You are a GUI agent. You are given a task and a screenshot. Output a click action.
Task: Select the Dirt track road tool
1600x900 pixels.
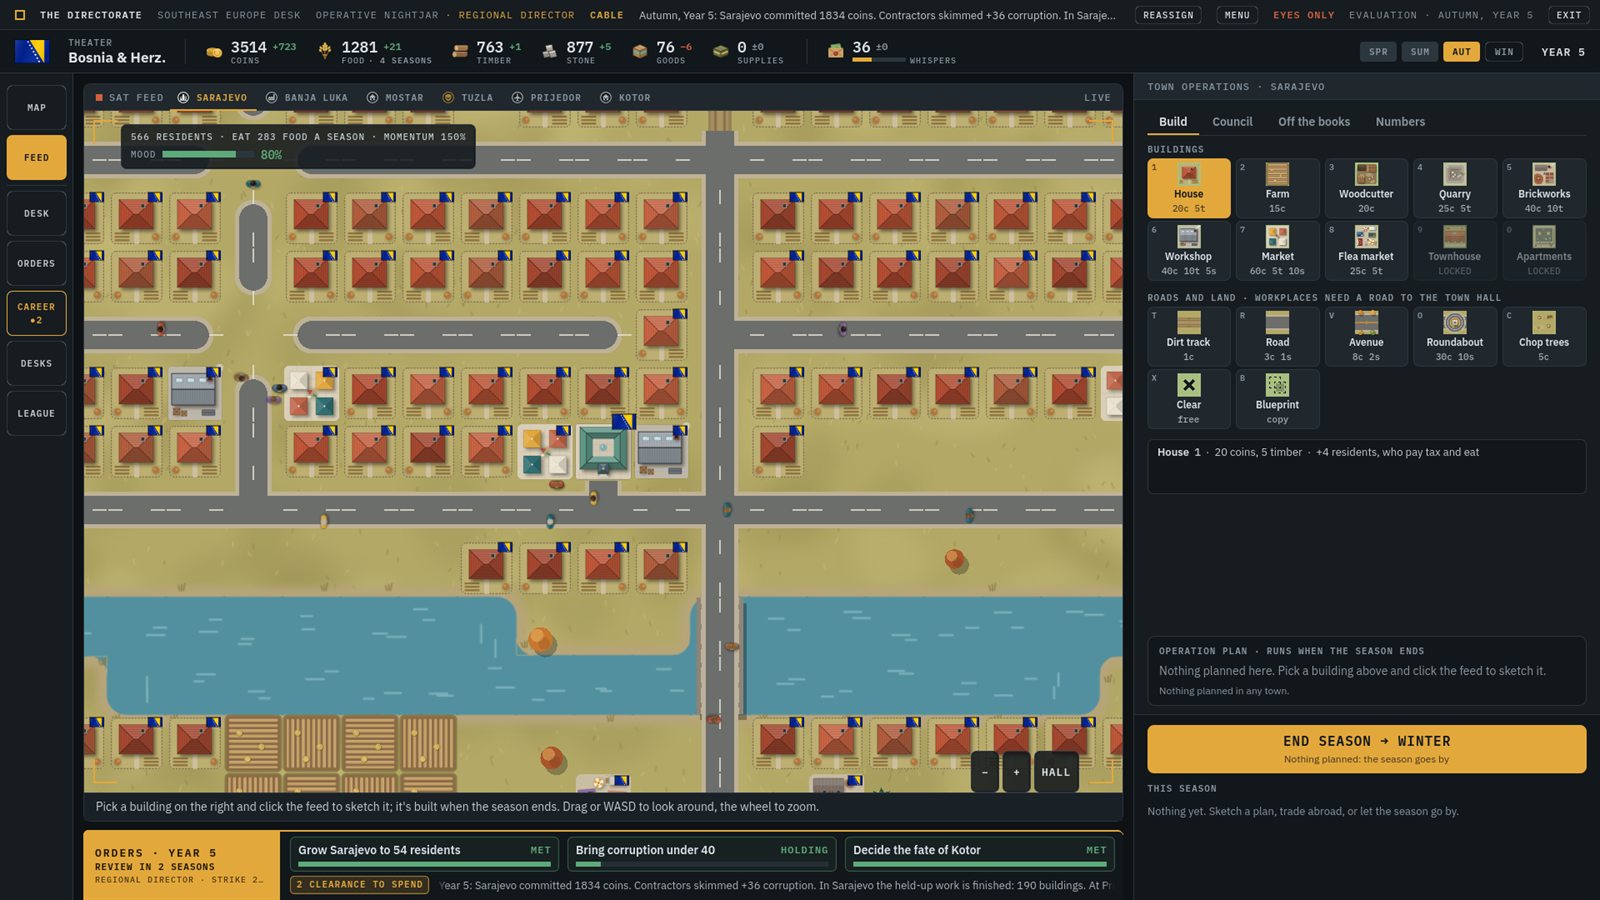[x=1188, y=336]
